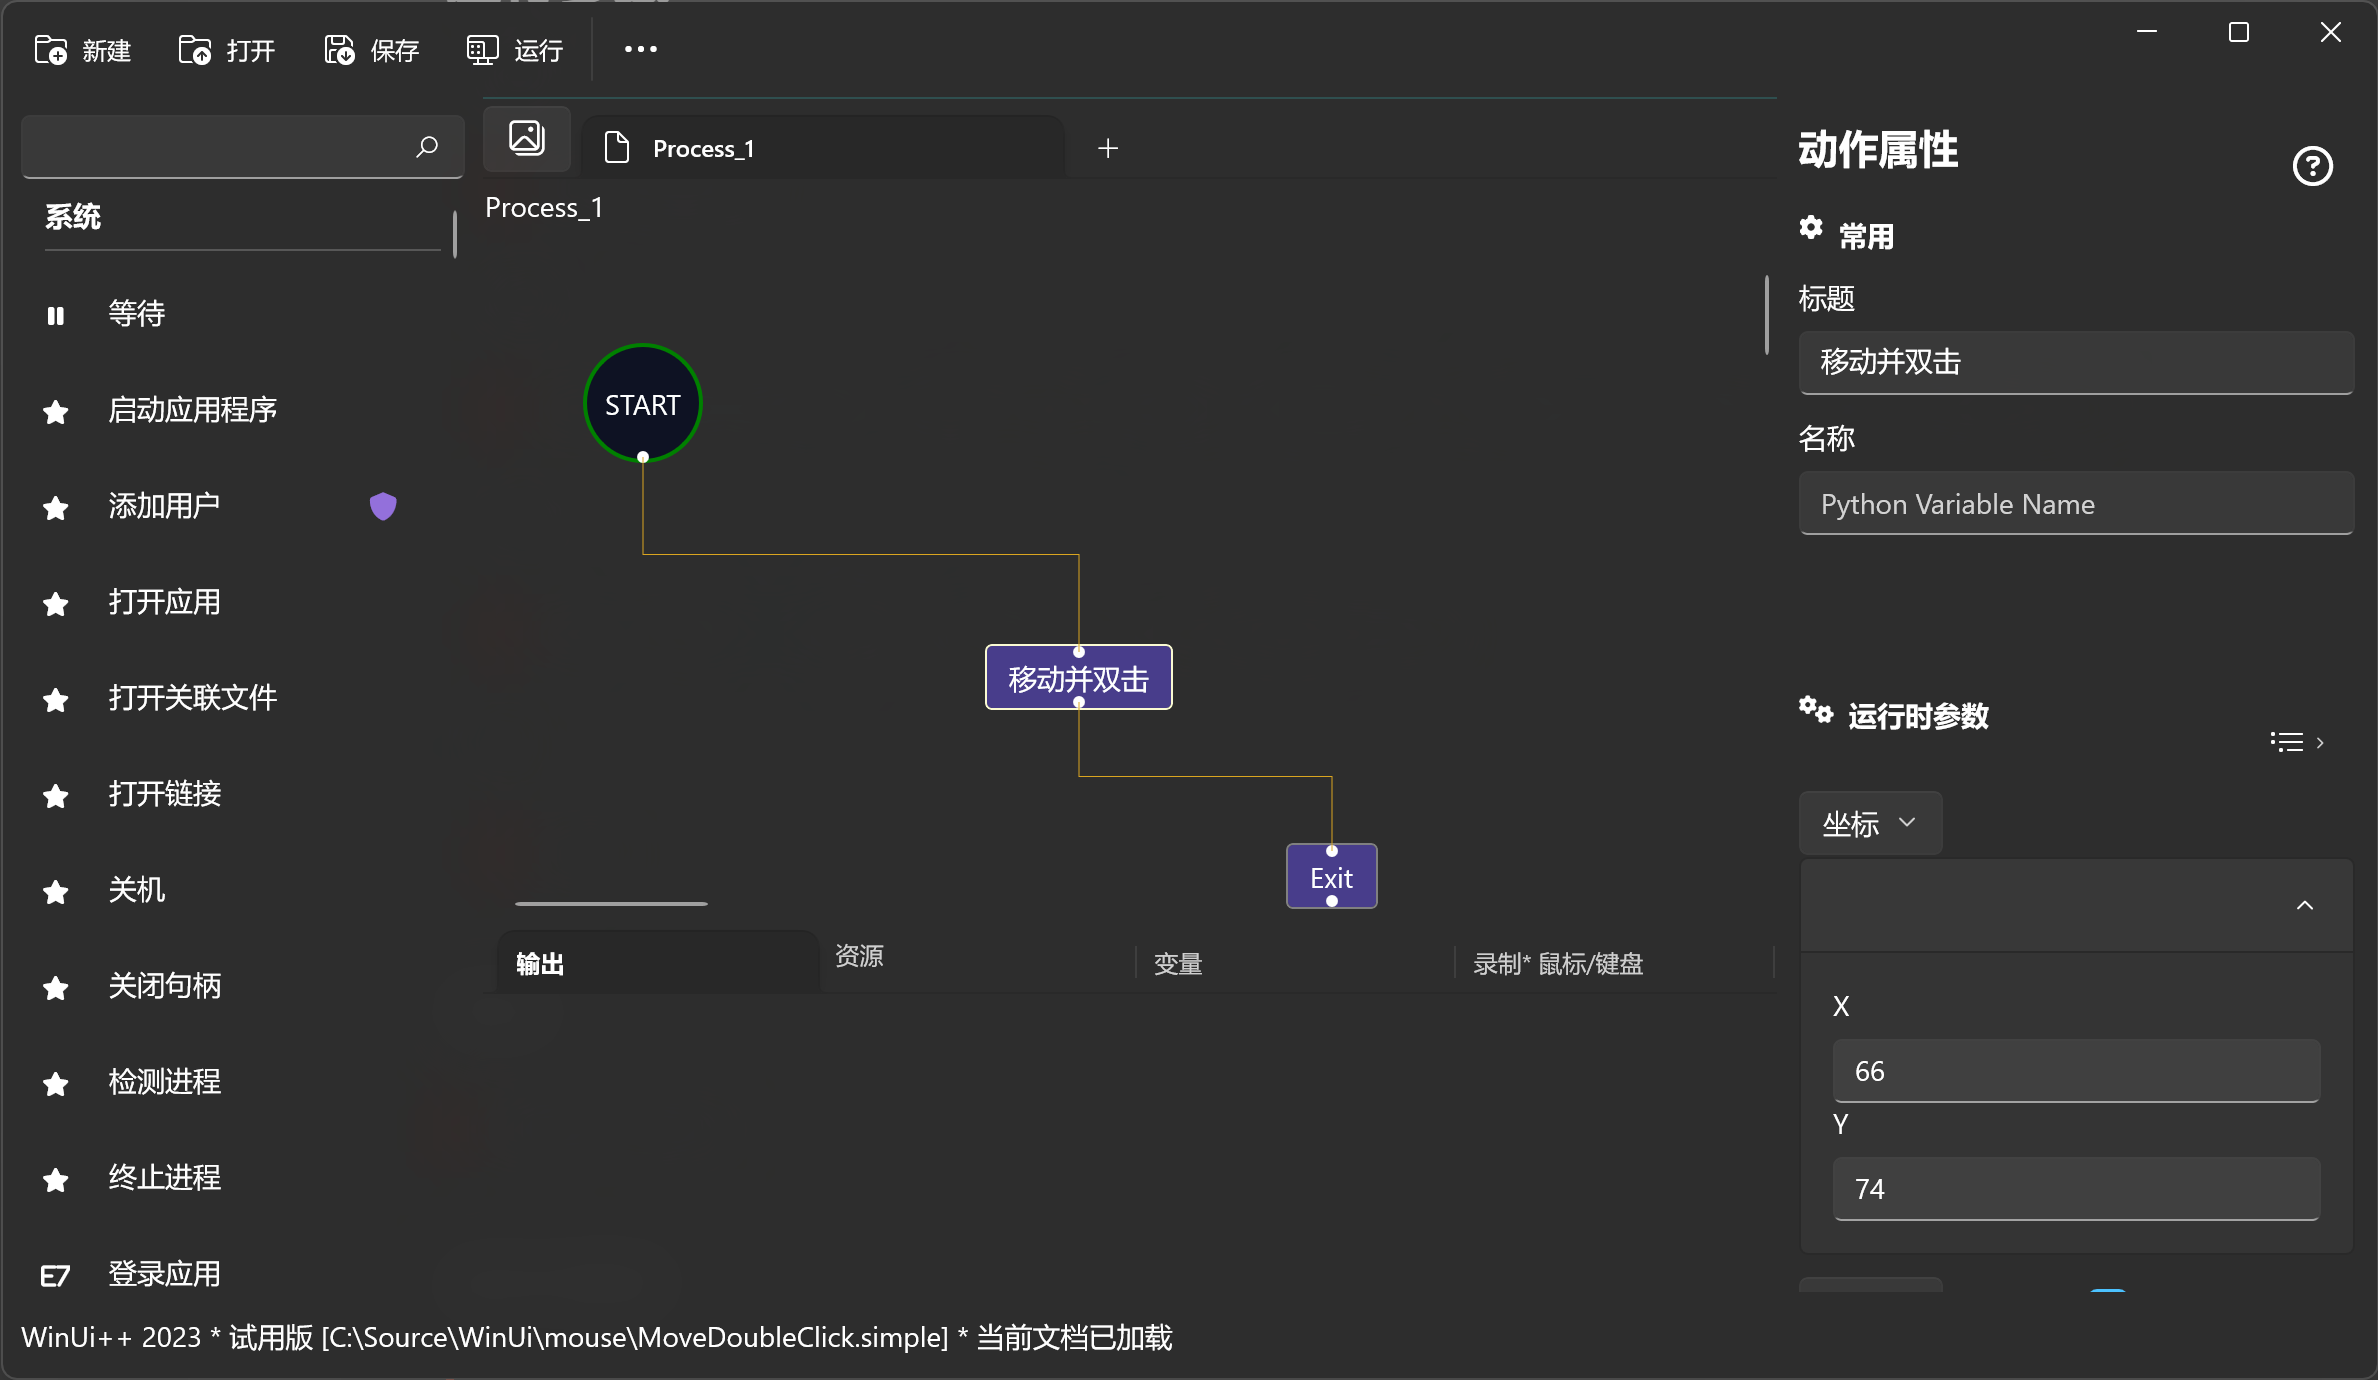Expand the 坐标 dropdown
Viewport: 2378px width, 1380px height.
pyautogui.click(x=1870, y=823)
